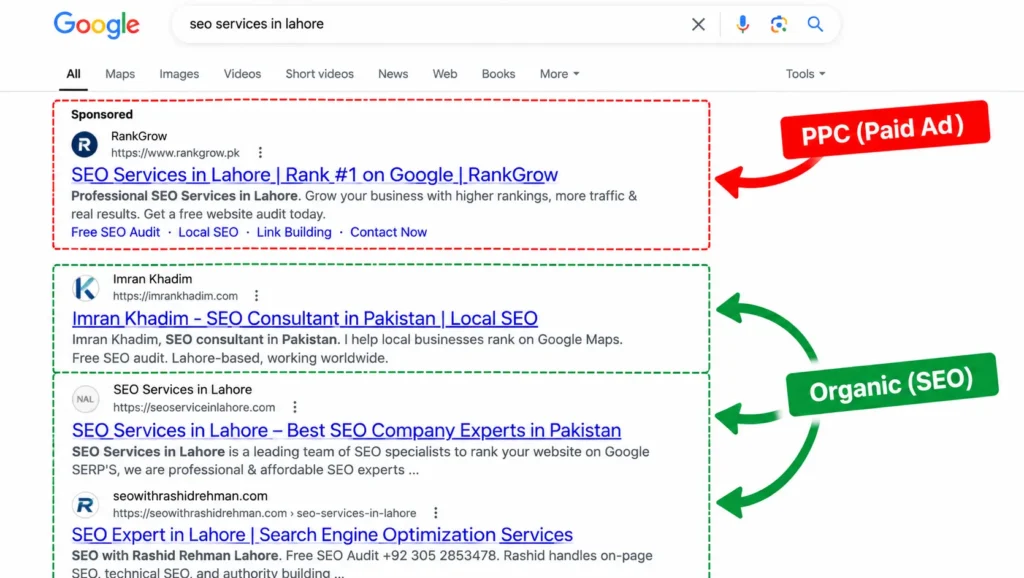This screenshot has width=1024, height=578.
Task: Click the Imran Khadim K favicon
Action: pyautogui.click(x=86, y=288)
